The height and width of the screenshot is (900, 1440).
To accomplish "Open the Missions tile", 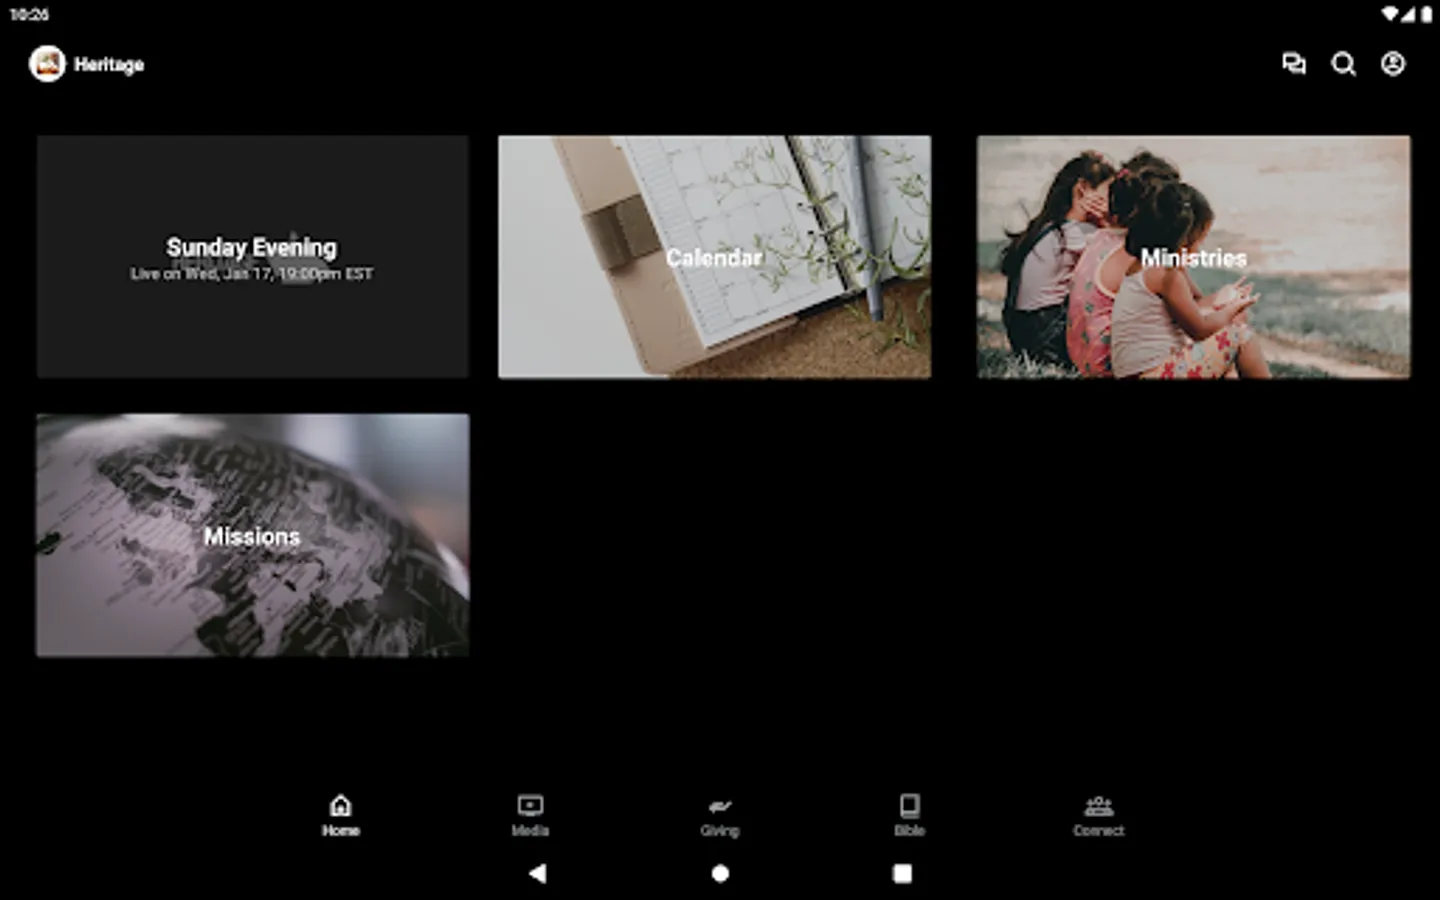I will [x=252, y=534].
